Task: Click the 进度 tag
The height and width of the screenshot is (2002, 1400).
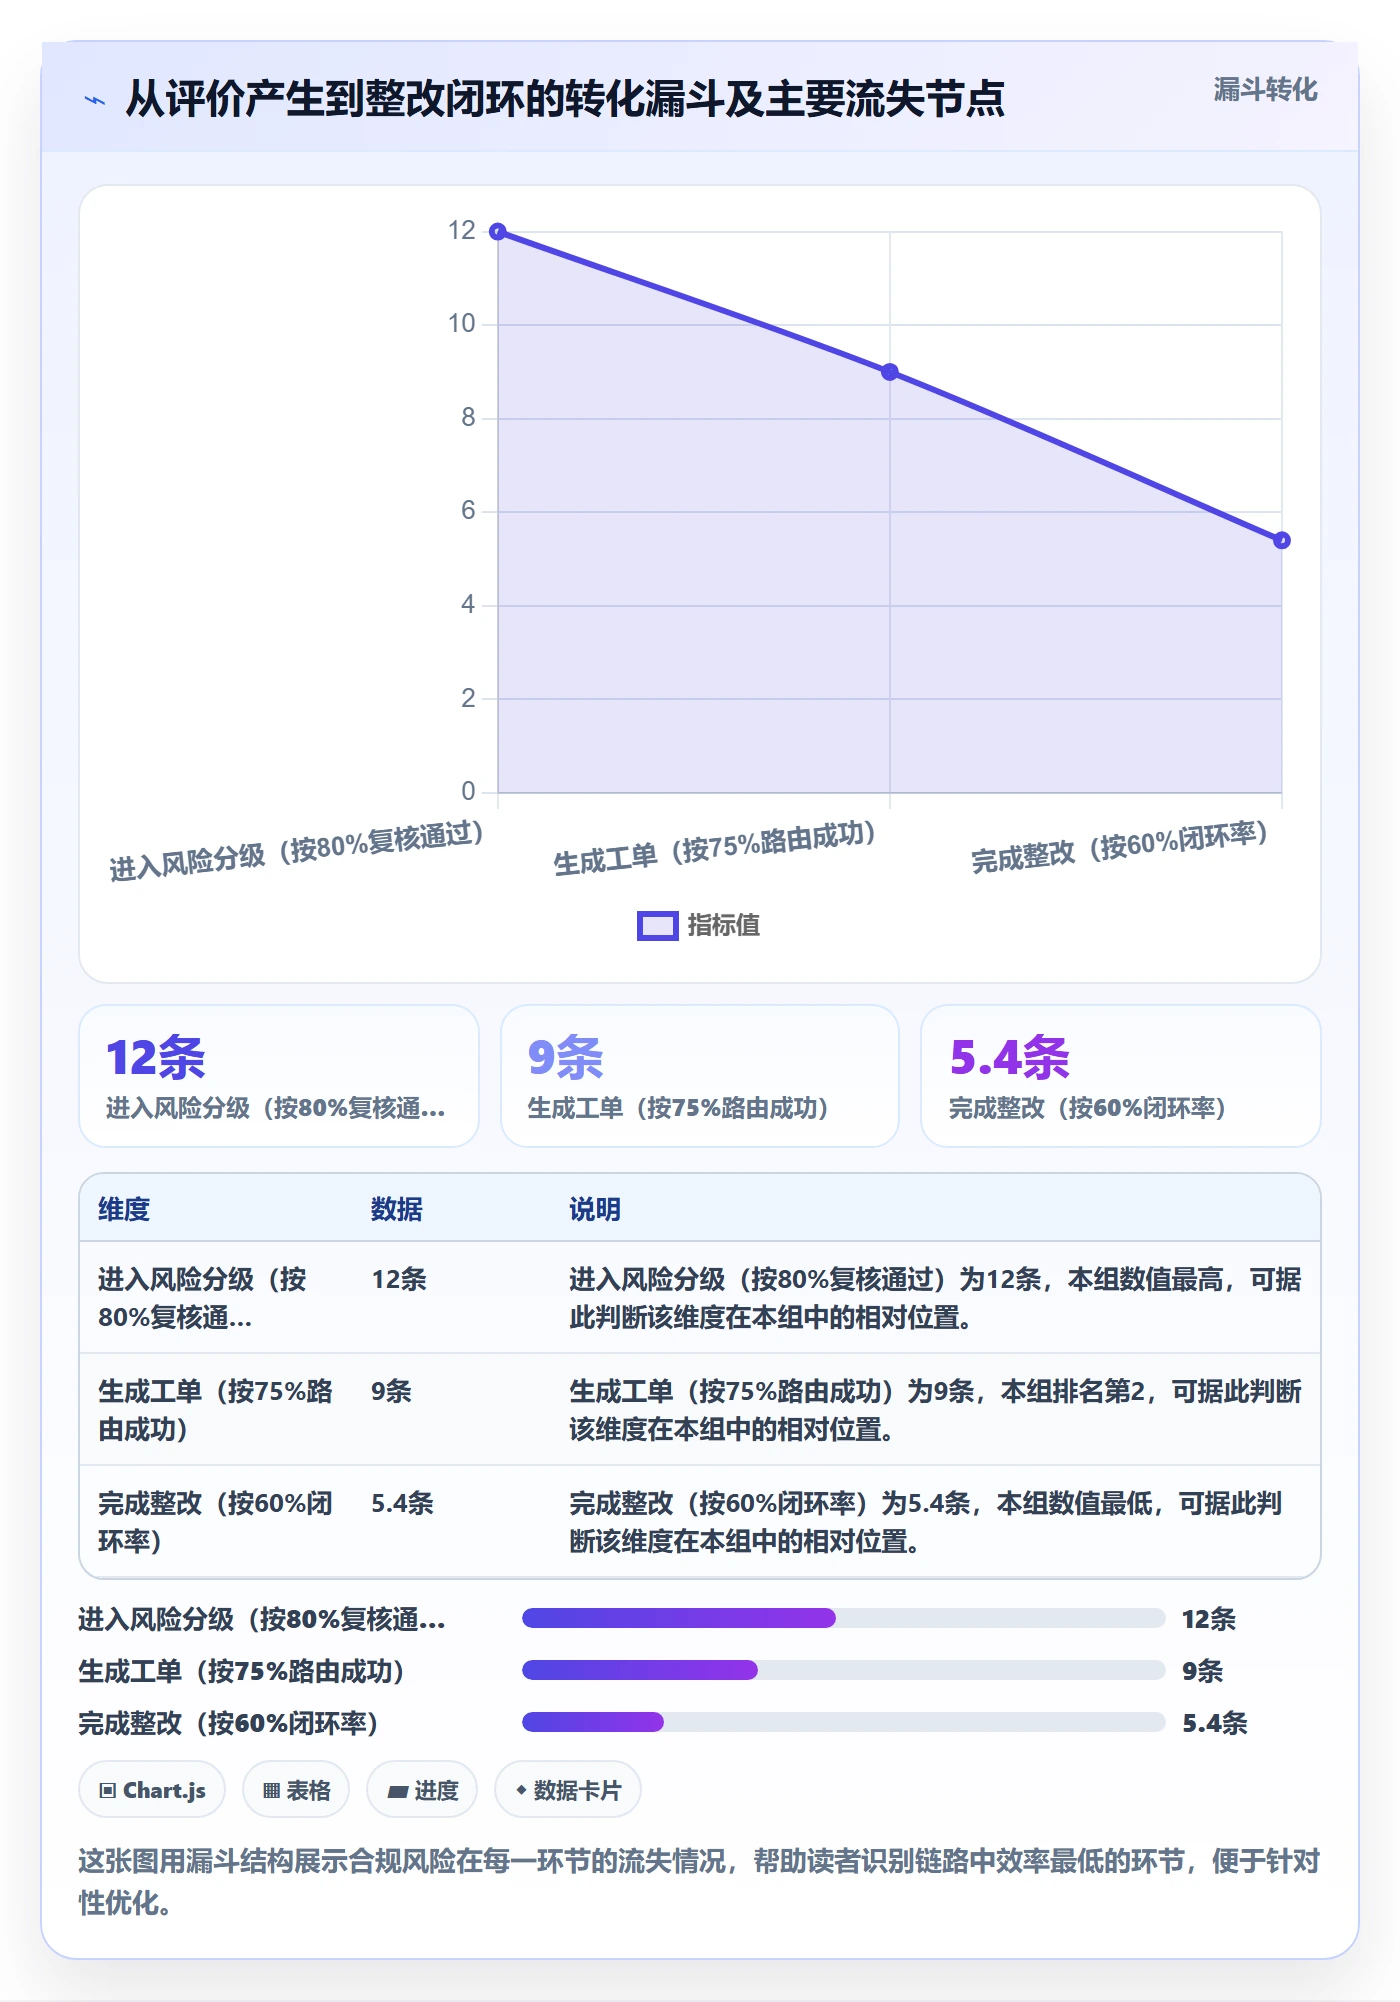Action: [x=422, y=1790]
